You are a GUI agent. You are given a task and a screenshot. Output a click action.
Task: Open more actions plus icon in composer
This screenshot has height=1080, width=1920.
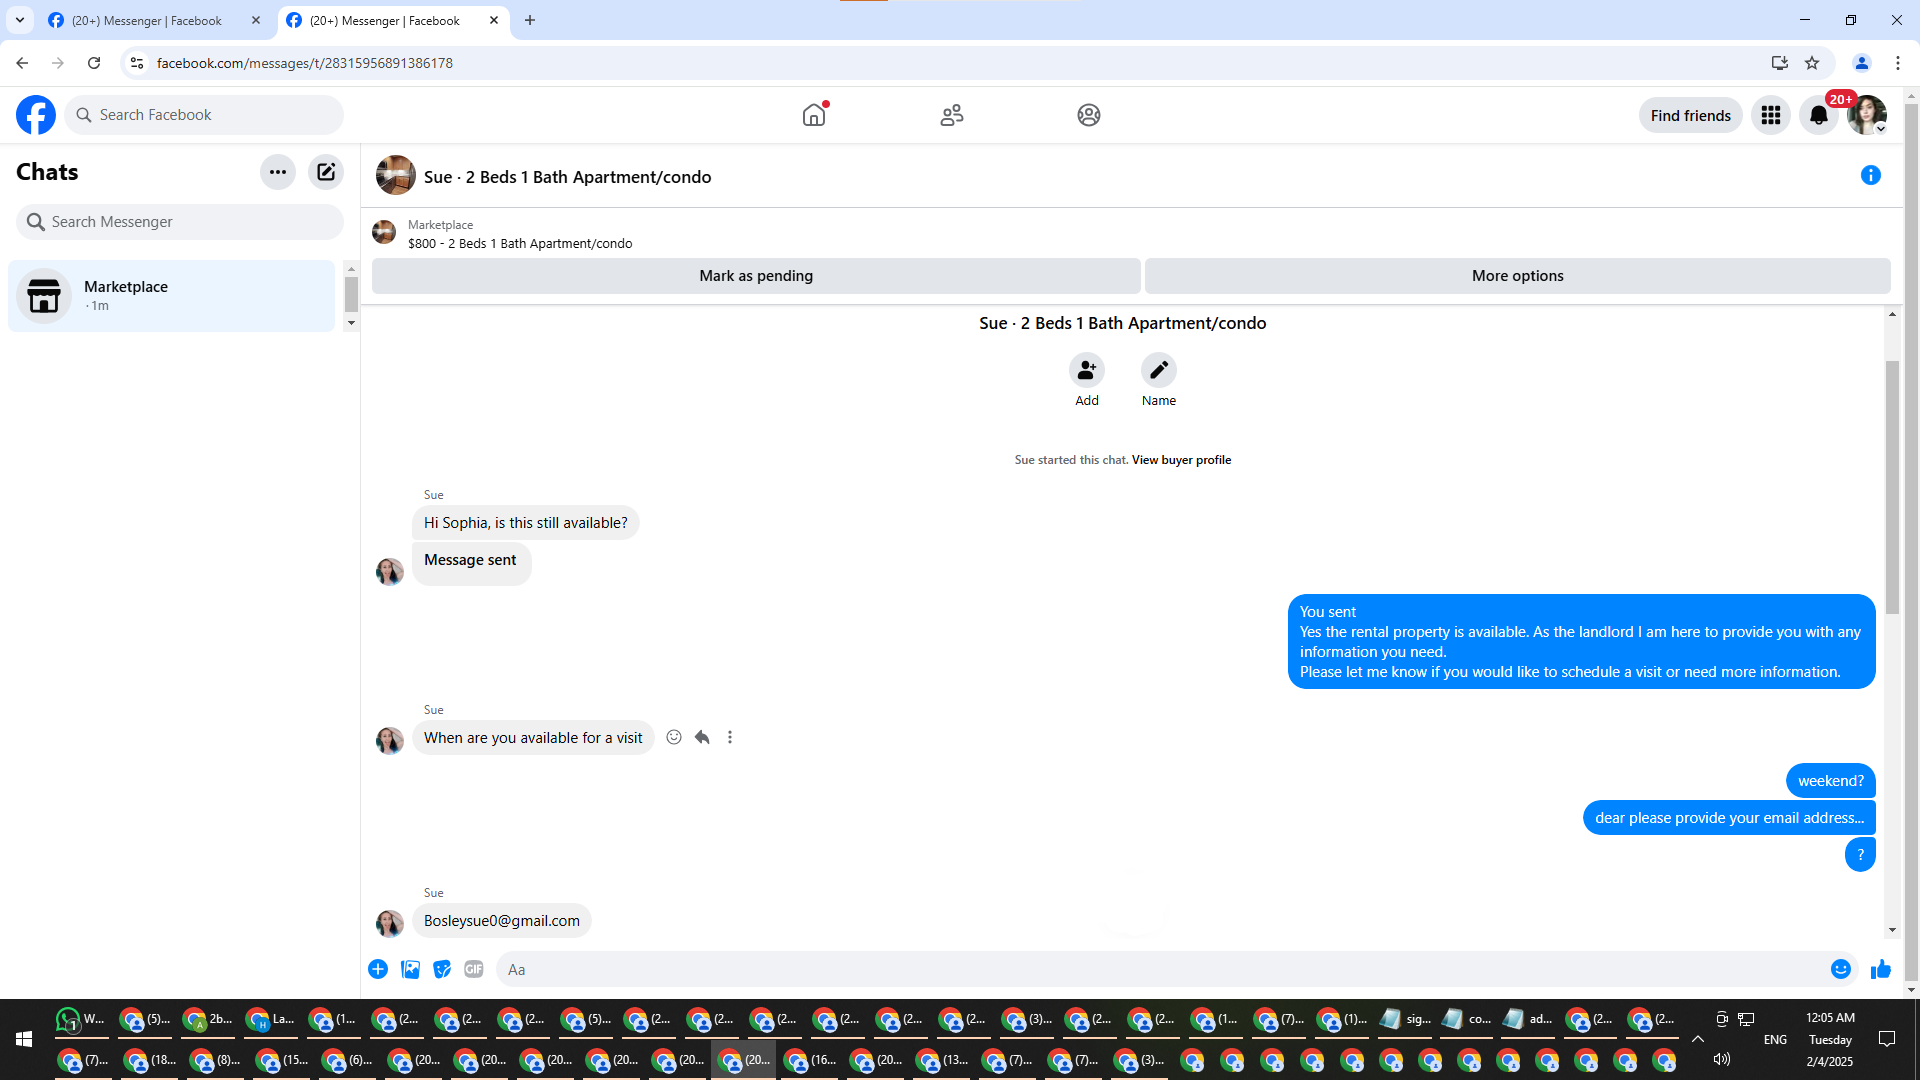[378, 969]
